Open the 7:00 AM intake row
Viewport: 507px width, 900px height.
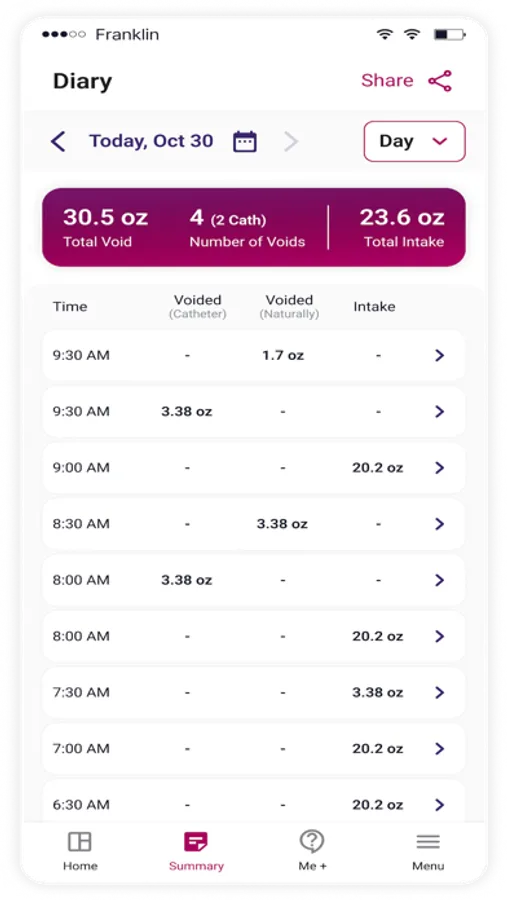(253, 748)
